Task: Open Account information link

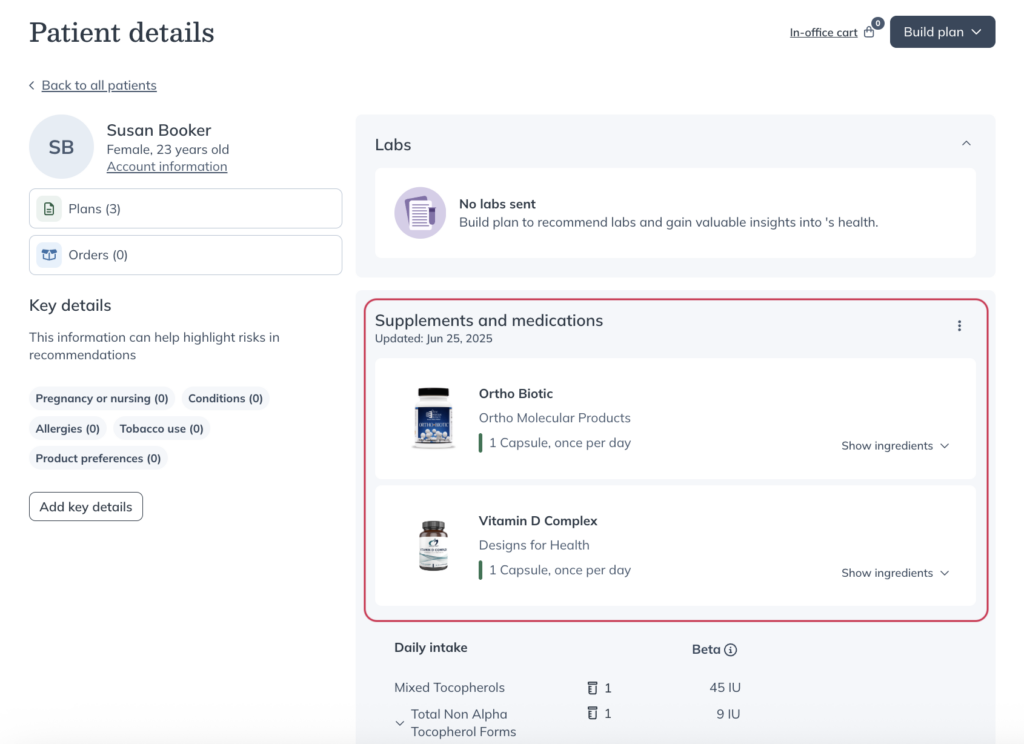Action: click(x=167, y=167)
